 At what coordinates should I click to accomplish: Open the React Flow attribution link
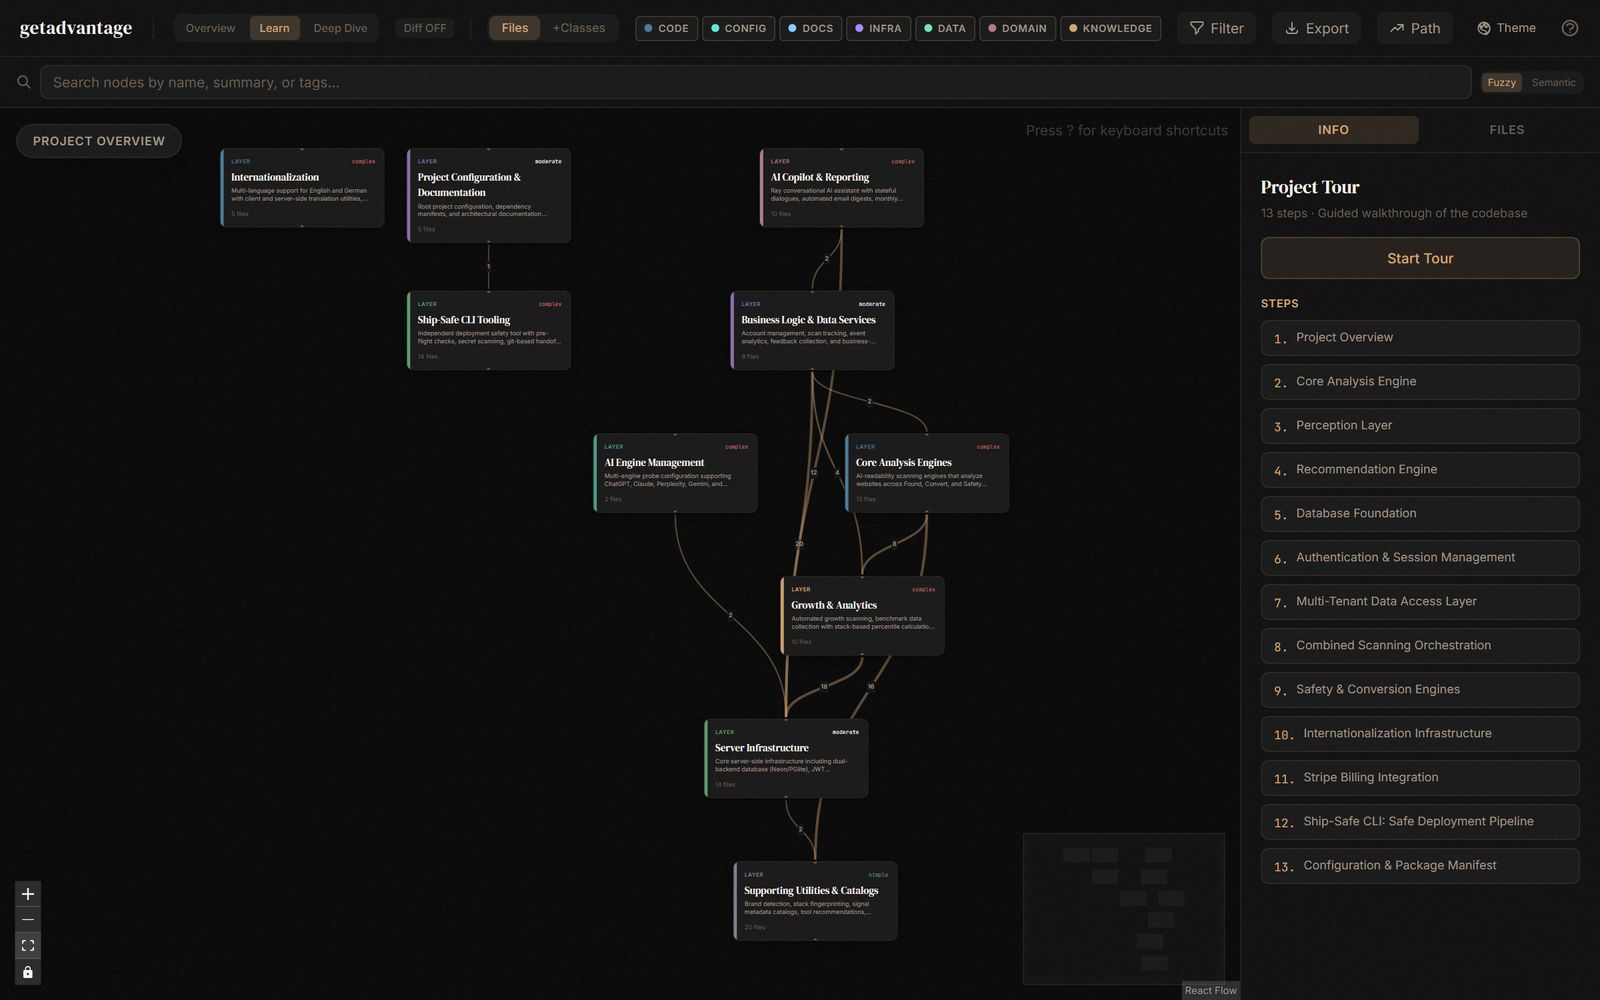click(1210, 990)
